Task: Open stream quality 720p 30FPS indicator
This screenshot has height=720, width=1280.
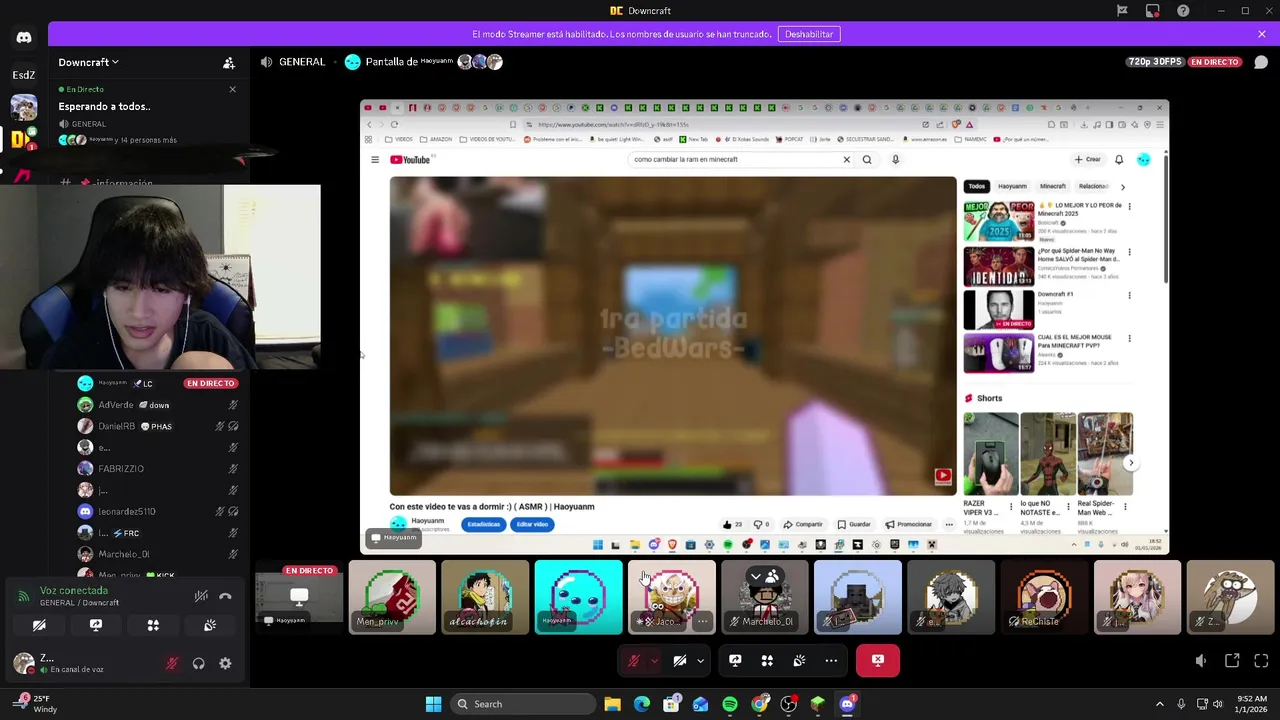Action: tap(1155, 62)
